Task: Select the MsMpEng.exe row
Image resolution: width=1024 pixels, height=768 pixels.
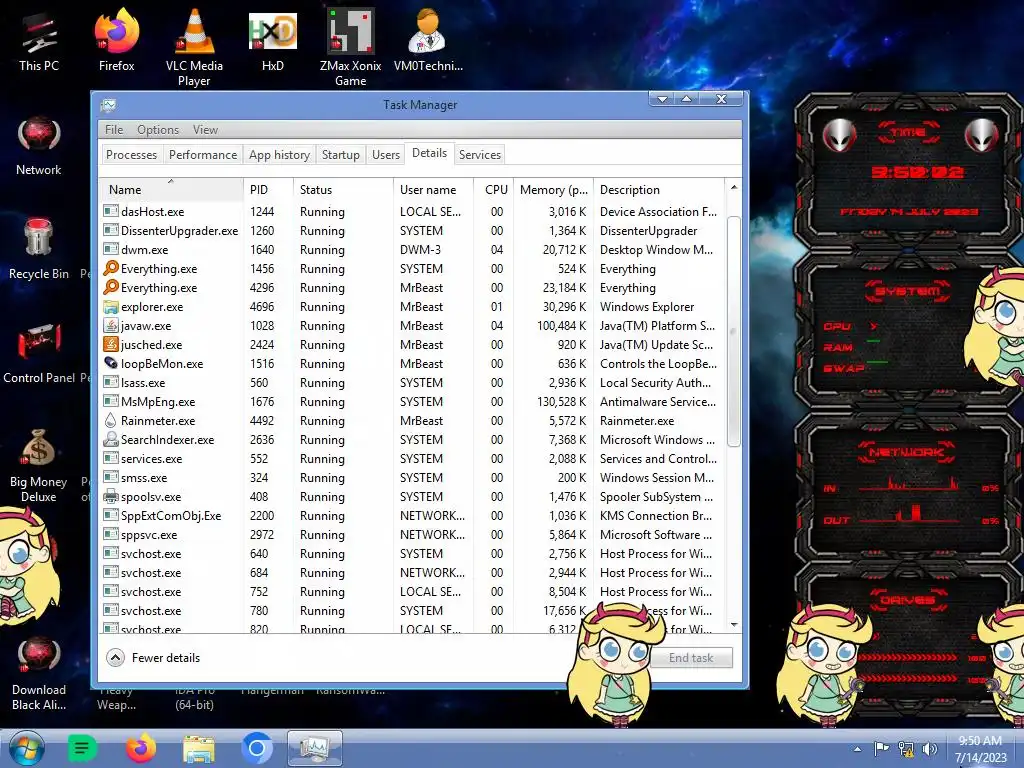Action: [x=412, y=402]
